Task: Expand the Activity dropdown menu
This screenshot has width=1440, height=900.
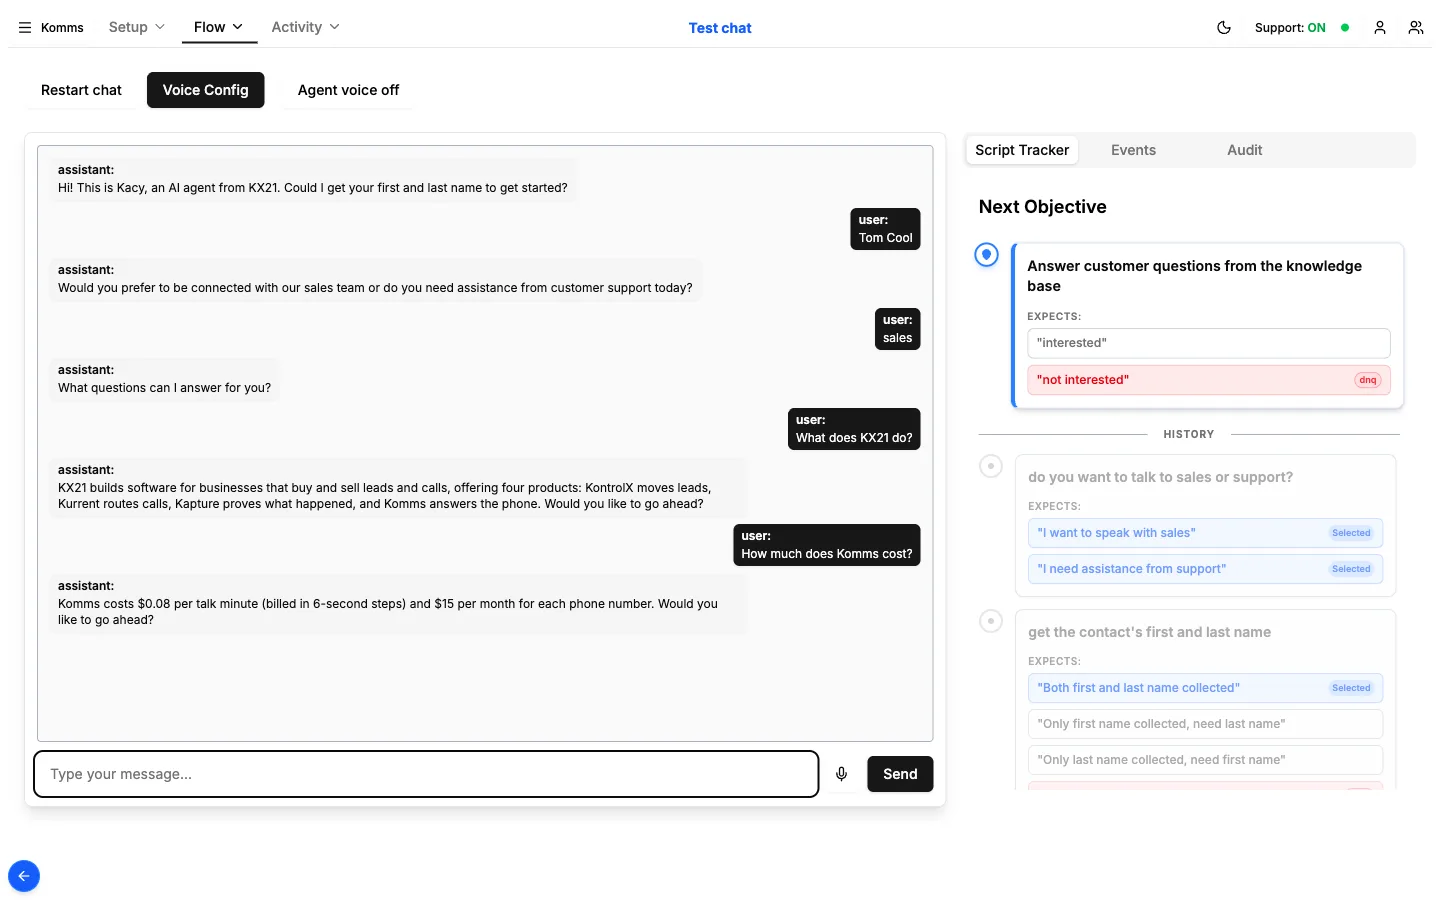Action: point(305,27)
